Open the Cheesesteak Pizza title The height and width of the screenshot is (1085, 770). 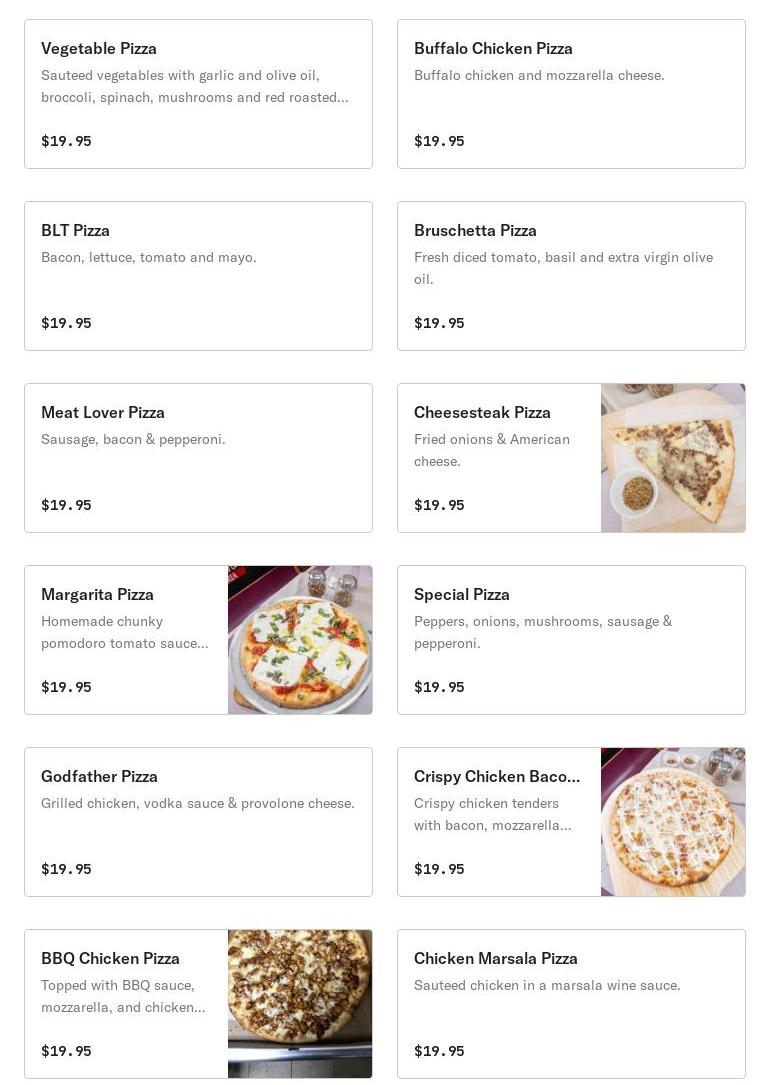click(x=482, y=412)
